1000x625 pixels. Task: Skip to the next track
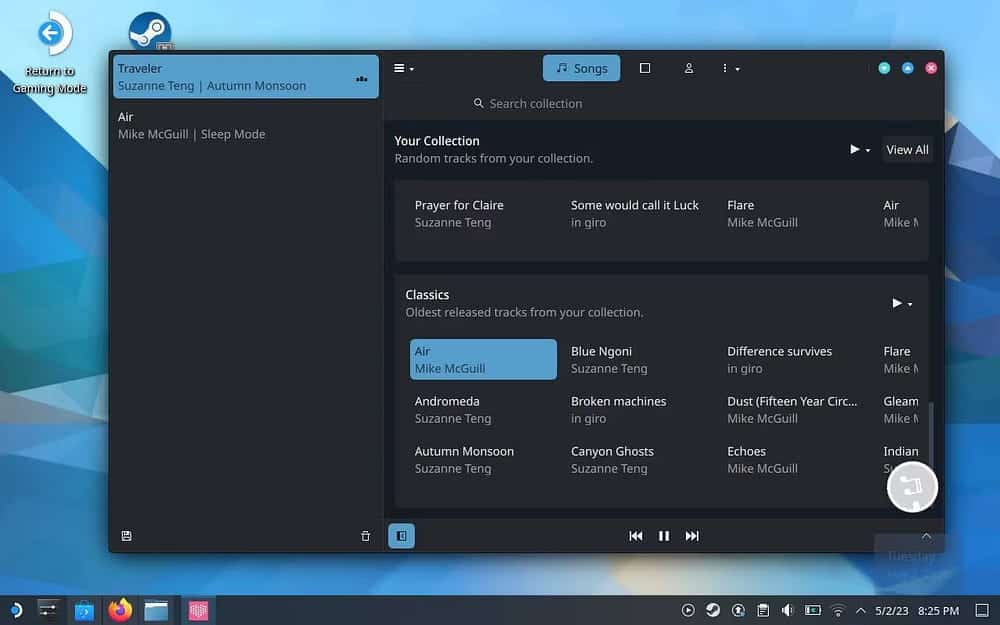point(692,536)
